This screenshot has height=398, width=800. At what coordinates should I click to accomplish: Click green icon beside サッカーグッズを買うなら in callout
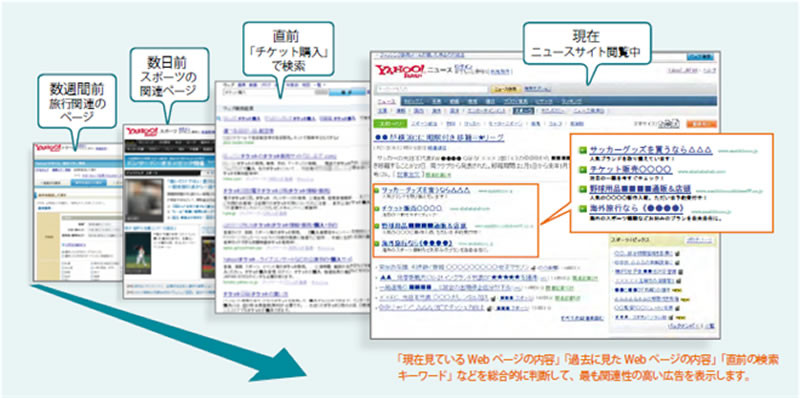click(582, 150)
